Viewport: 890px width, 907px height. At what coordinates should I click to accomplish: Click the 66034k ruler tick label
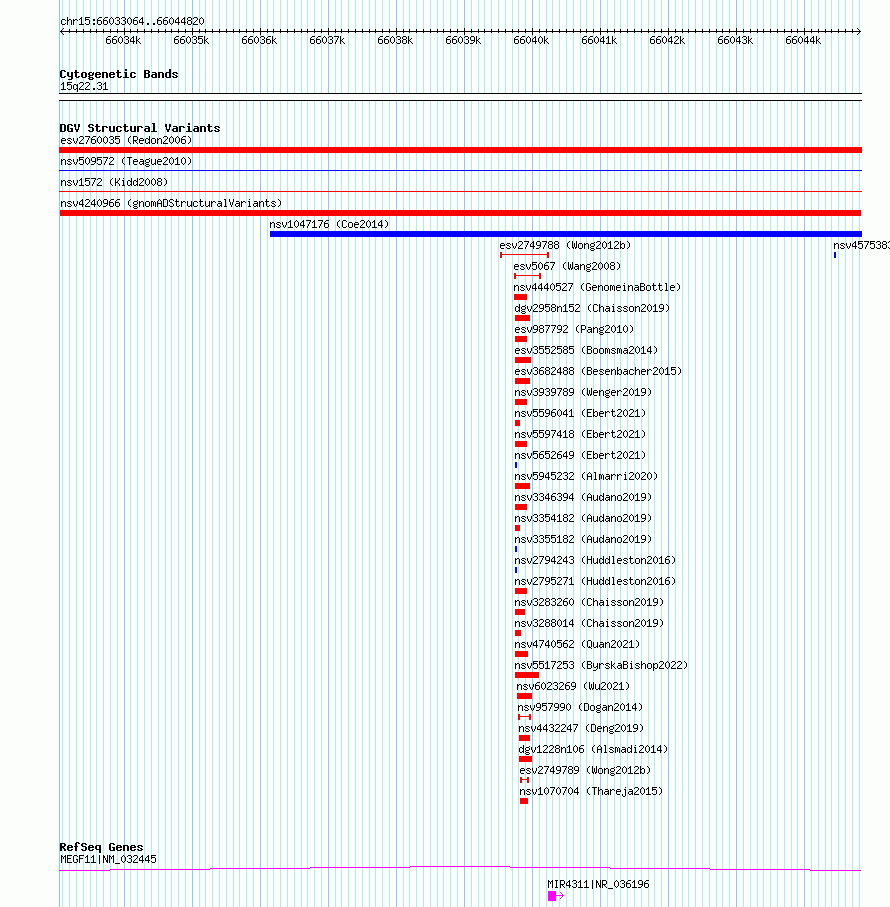123,40
